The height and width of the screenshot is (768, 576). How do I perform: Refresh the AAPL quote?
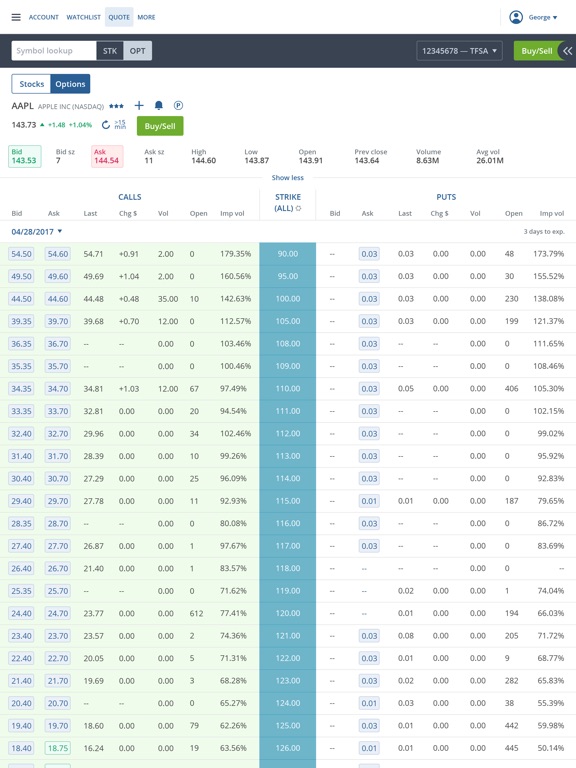(106, 125)
